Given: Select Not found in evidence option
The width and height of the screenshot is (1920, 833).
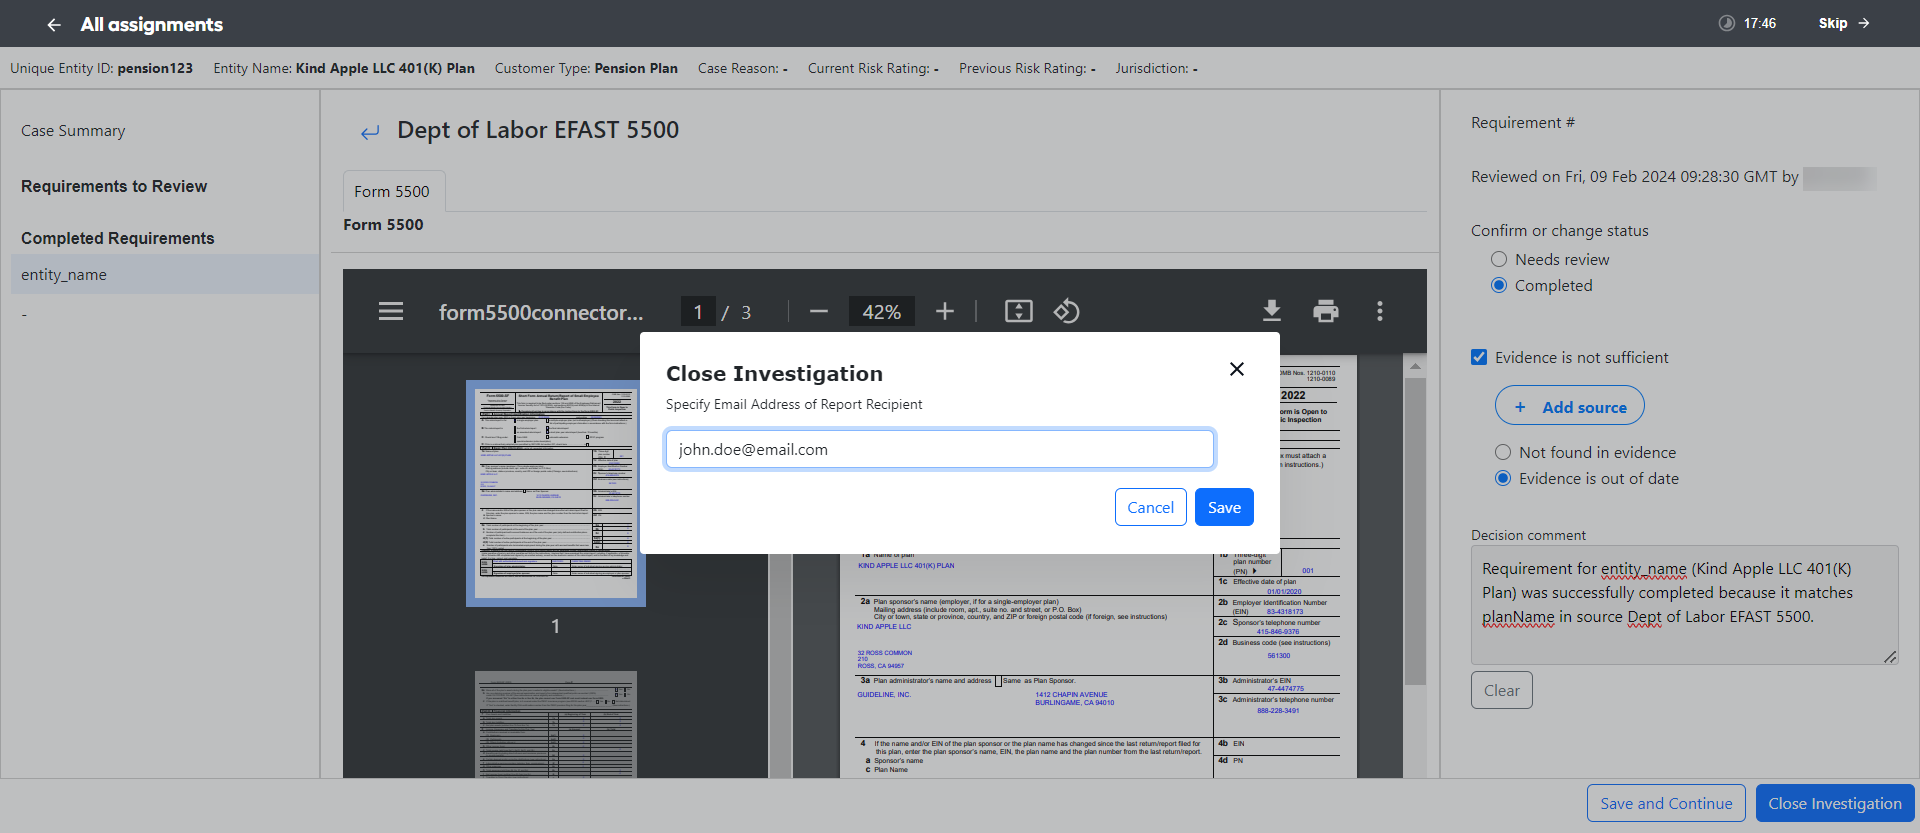Looking at the screenshot, I should pos(1503,452).
